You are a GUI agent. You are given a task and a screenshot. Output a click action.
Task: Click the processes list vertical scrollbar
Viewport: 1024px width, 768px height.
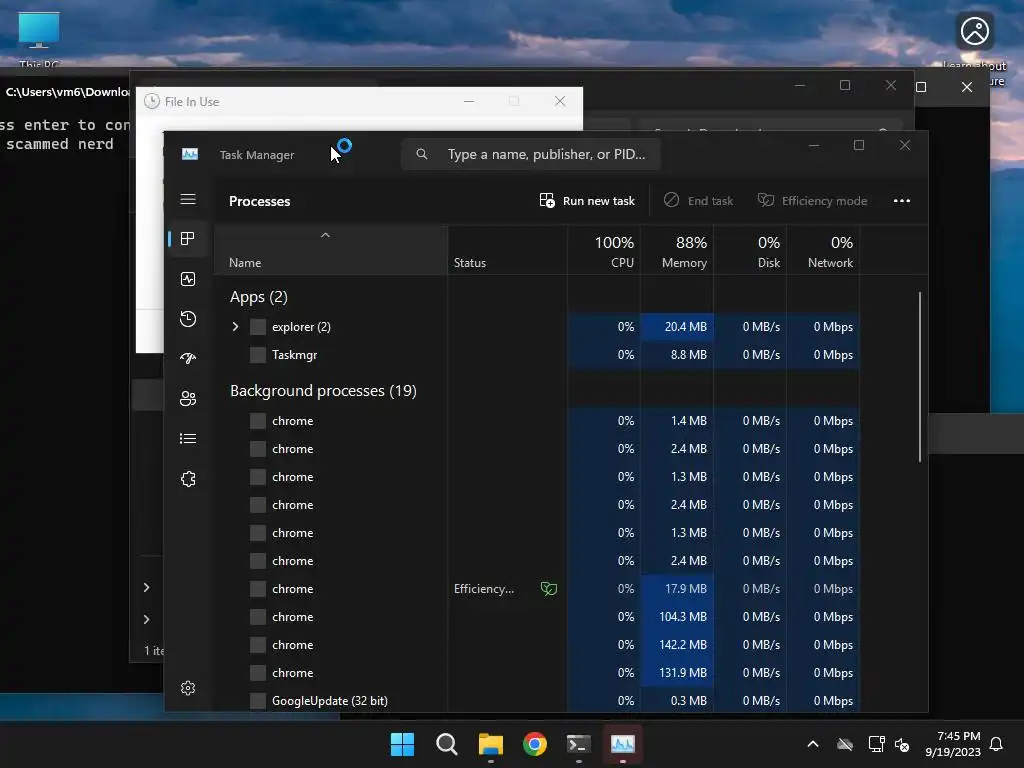pos(920,377)
